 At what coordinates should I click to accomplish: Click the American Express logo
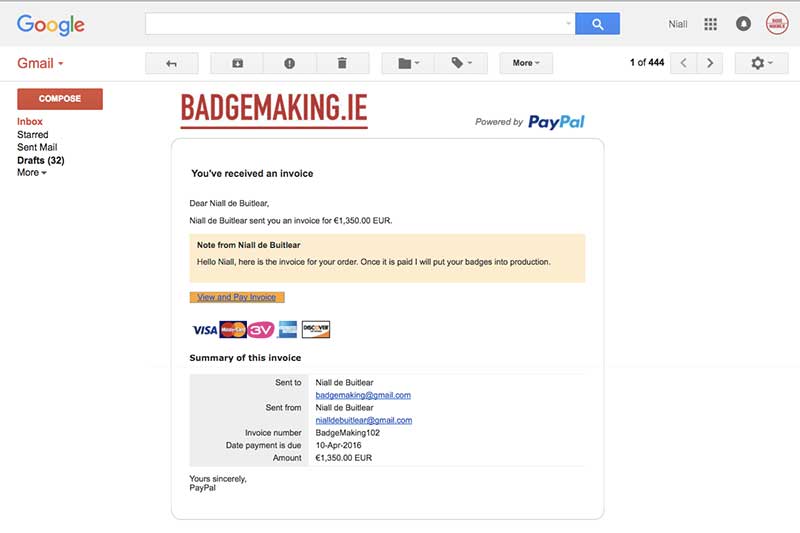(x=288, y=329)
